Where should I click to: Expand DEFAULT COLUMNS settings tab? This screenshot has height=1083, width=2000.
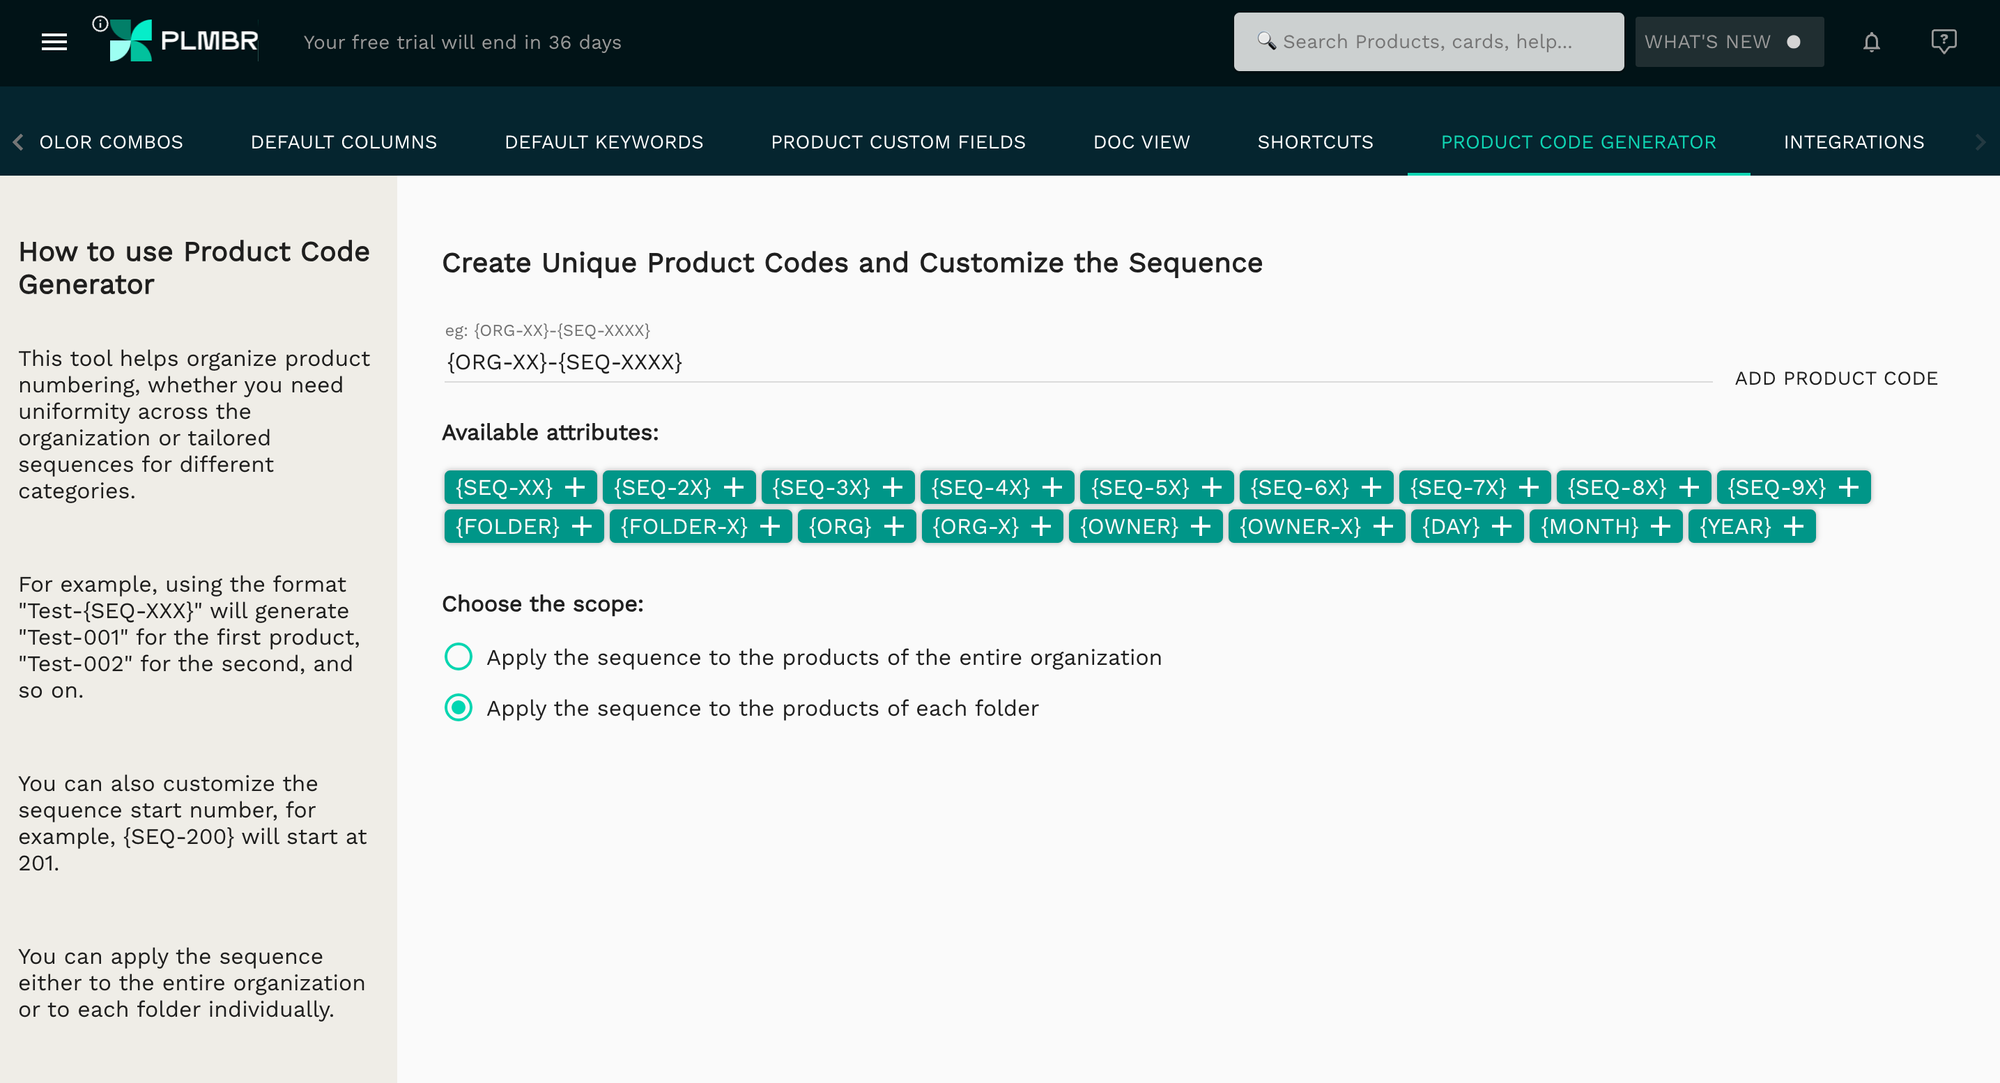(x=343, y=141)
